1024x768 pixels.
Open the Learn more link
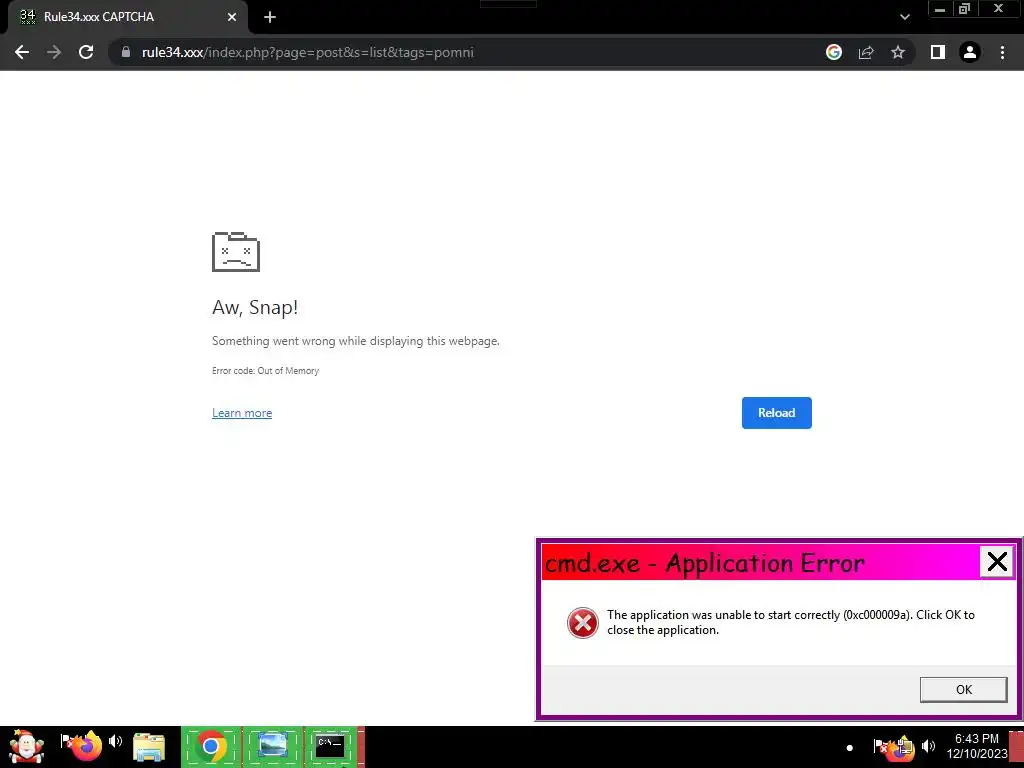point(242,413)
